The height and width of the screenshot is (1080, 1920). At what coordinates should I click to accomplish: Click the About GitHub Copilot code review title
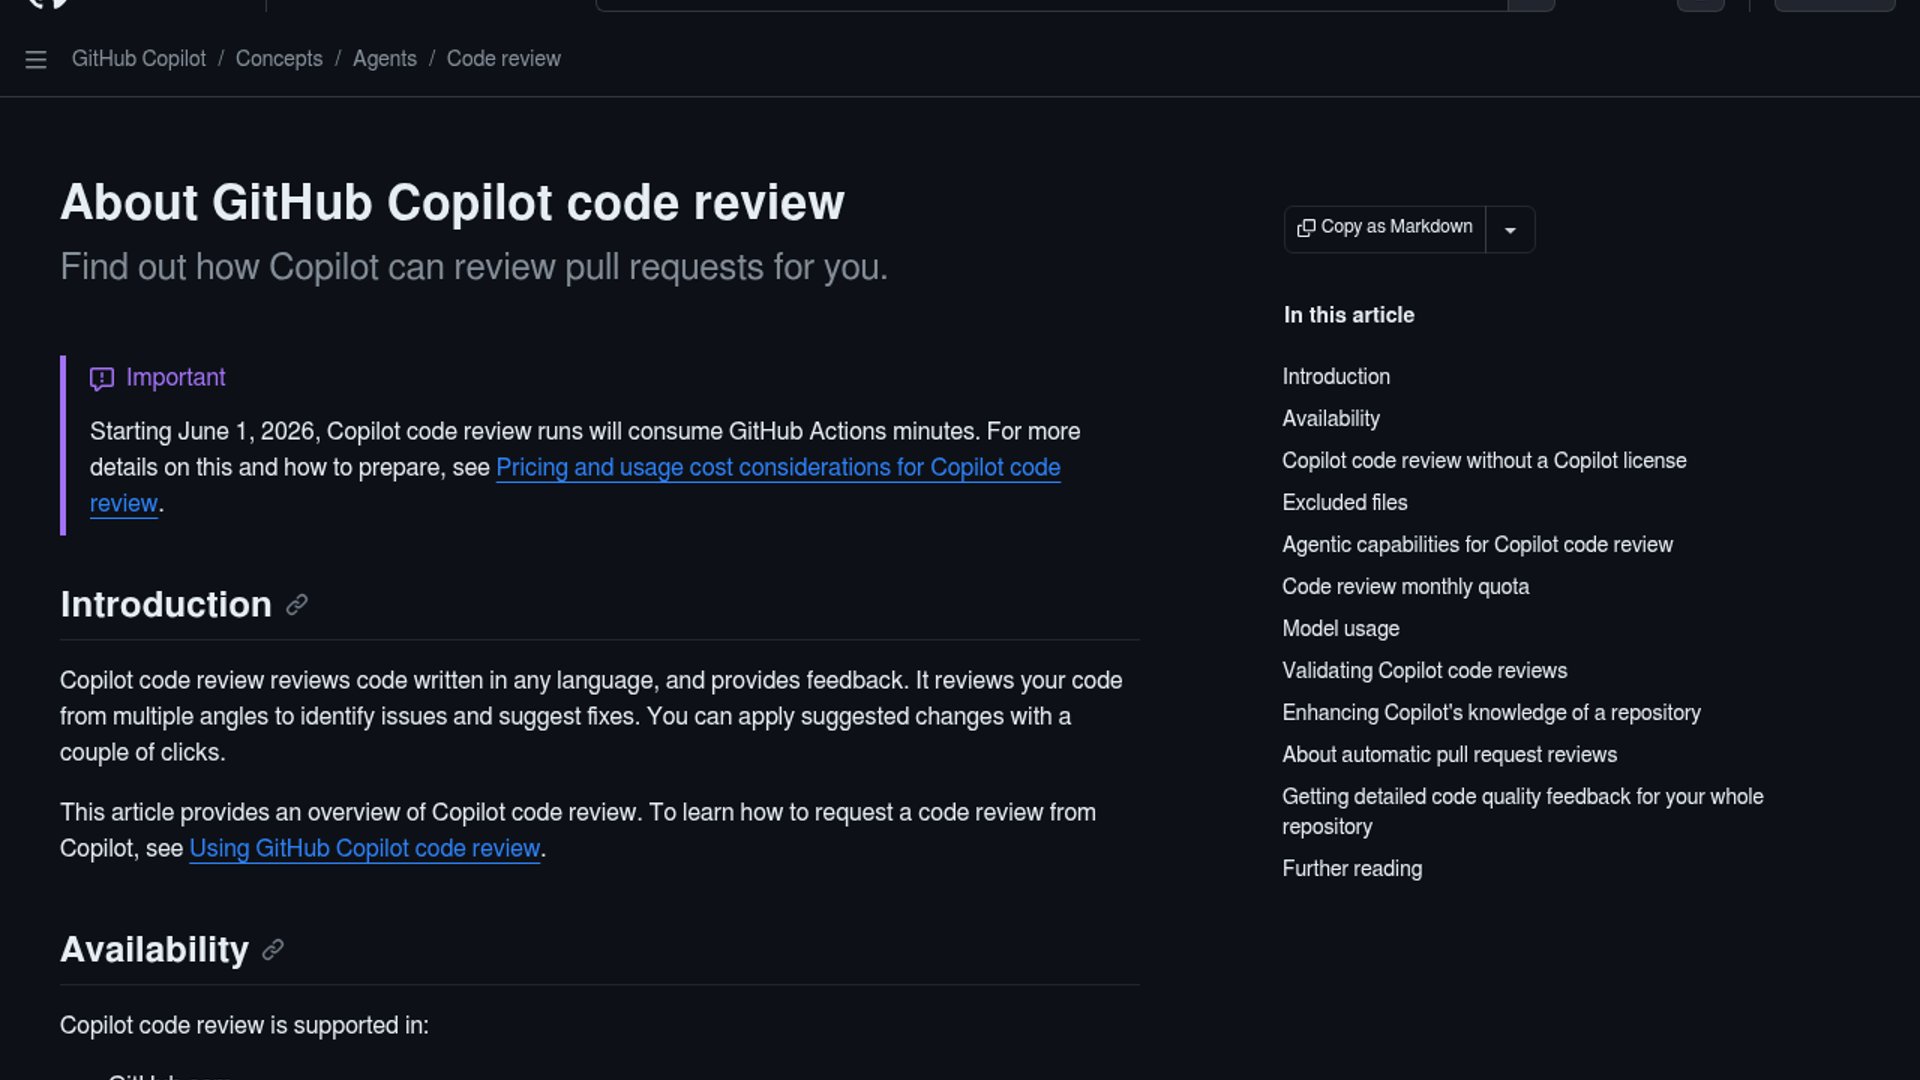[452, 203]
